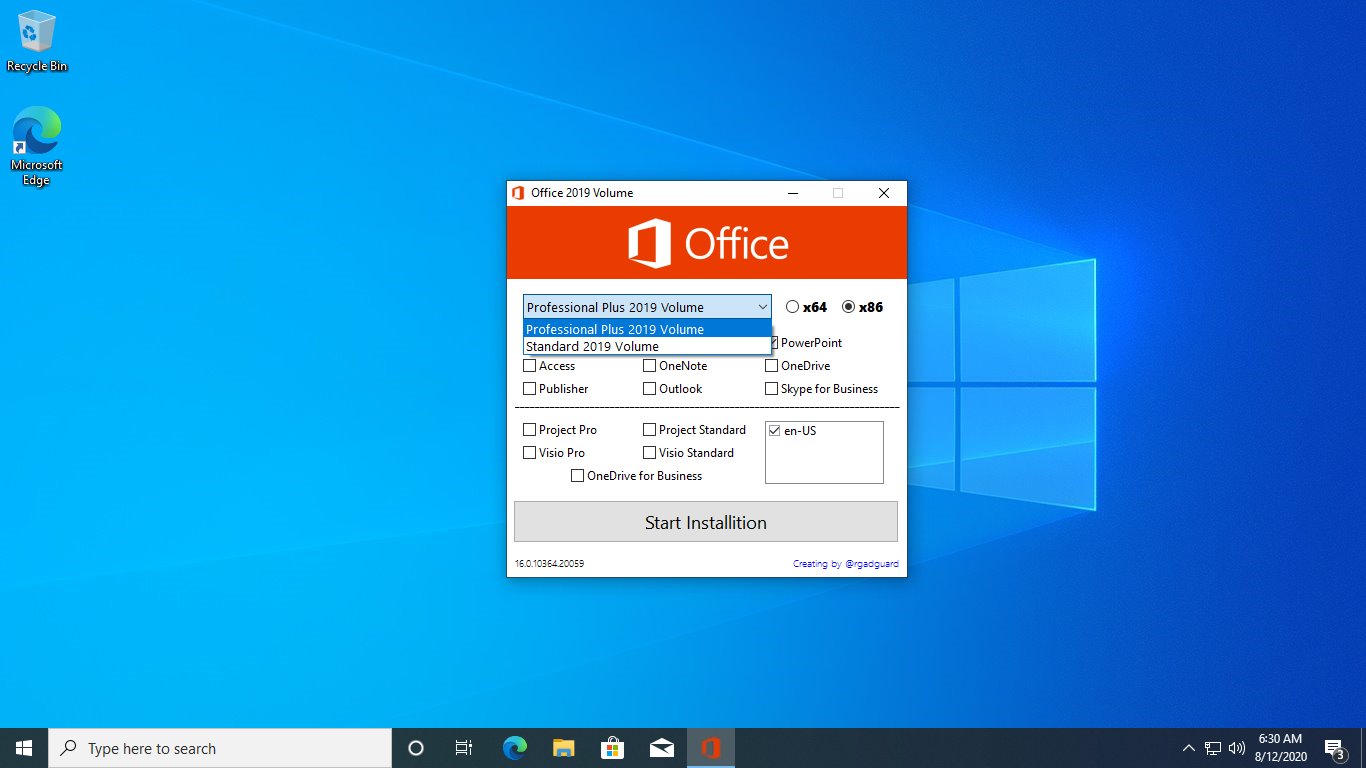Viewport: 1366px width, 768px height.
Task: Open Microsoft Store from the taskbar
Action: point(612,747)
